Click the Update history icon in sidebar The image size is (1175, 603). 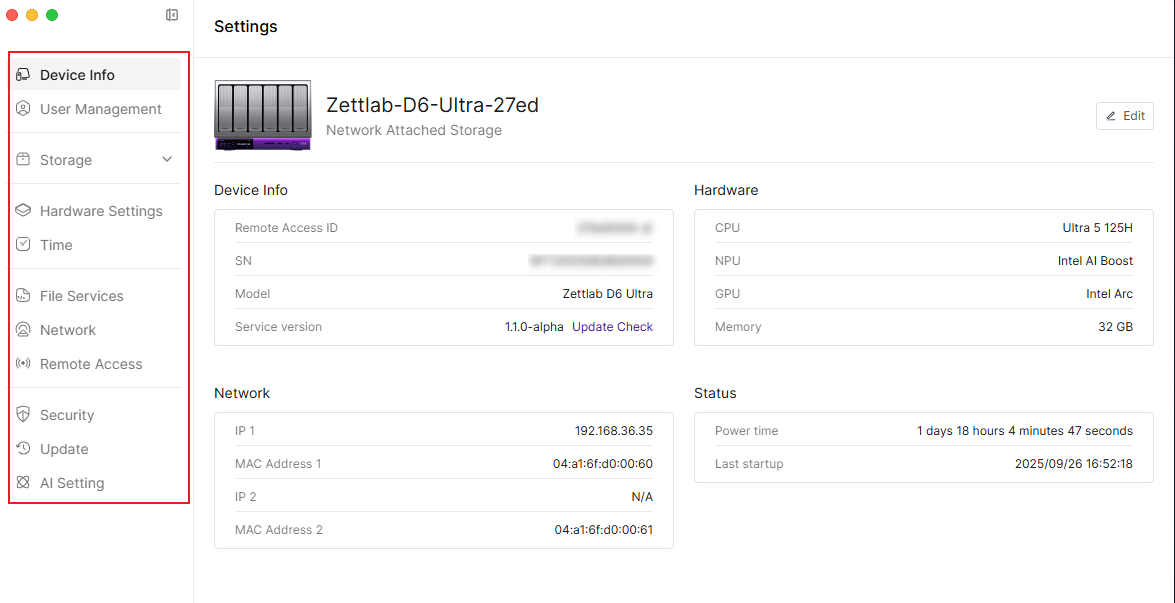[x=23, y=449]
